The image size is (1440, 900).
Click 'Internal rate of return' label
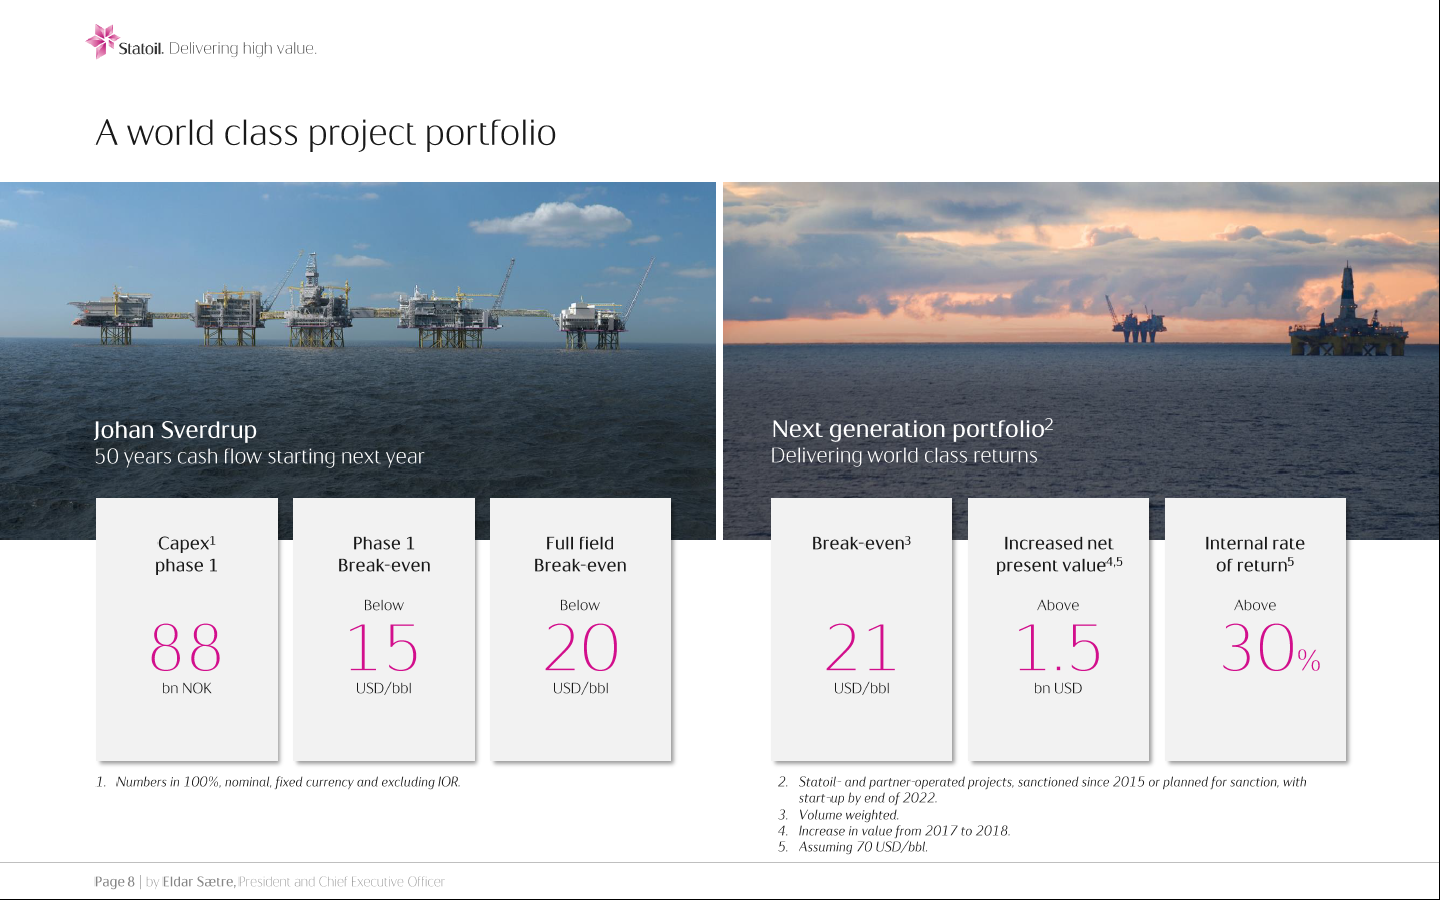point(1255,554)
